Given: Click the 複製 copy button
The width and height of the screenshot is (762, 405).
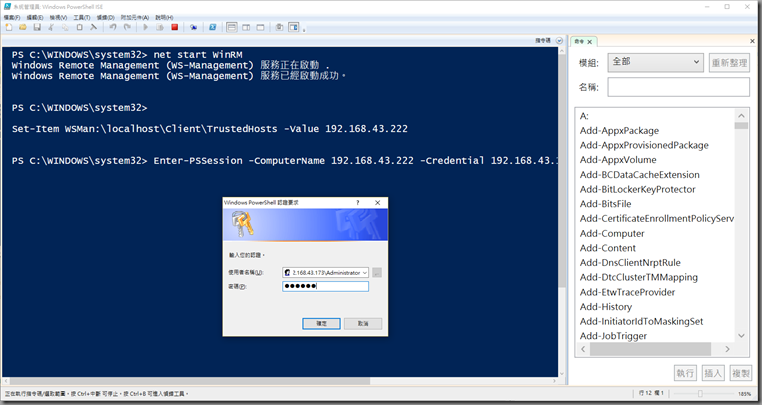Looking at the screenshot, I should point(741,373).
